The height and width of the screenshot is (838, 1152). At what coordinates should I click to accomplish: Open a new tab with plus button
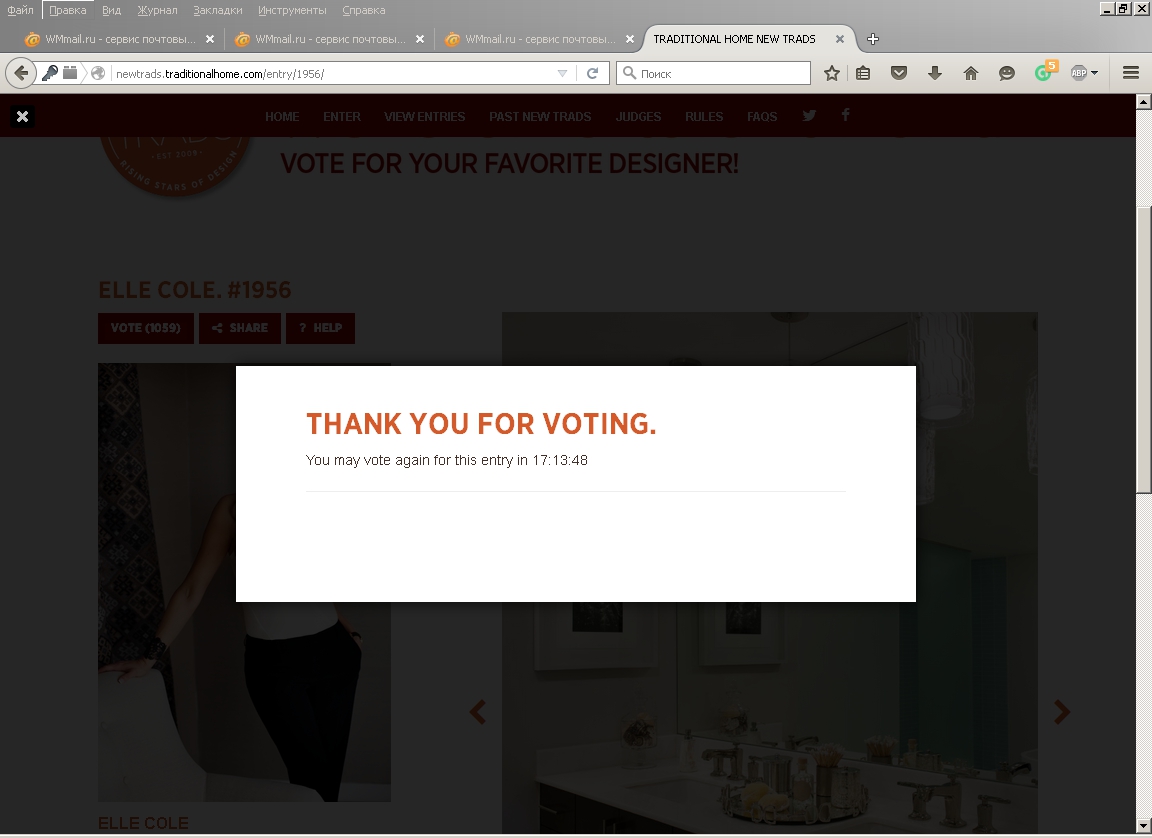[873, 39]
